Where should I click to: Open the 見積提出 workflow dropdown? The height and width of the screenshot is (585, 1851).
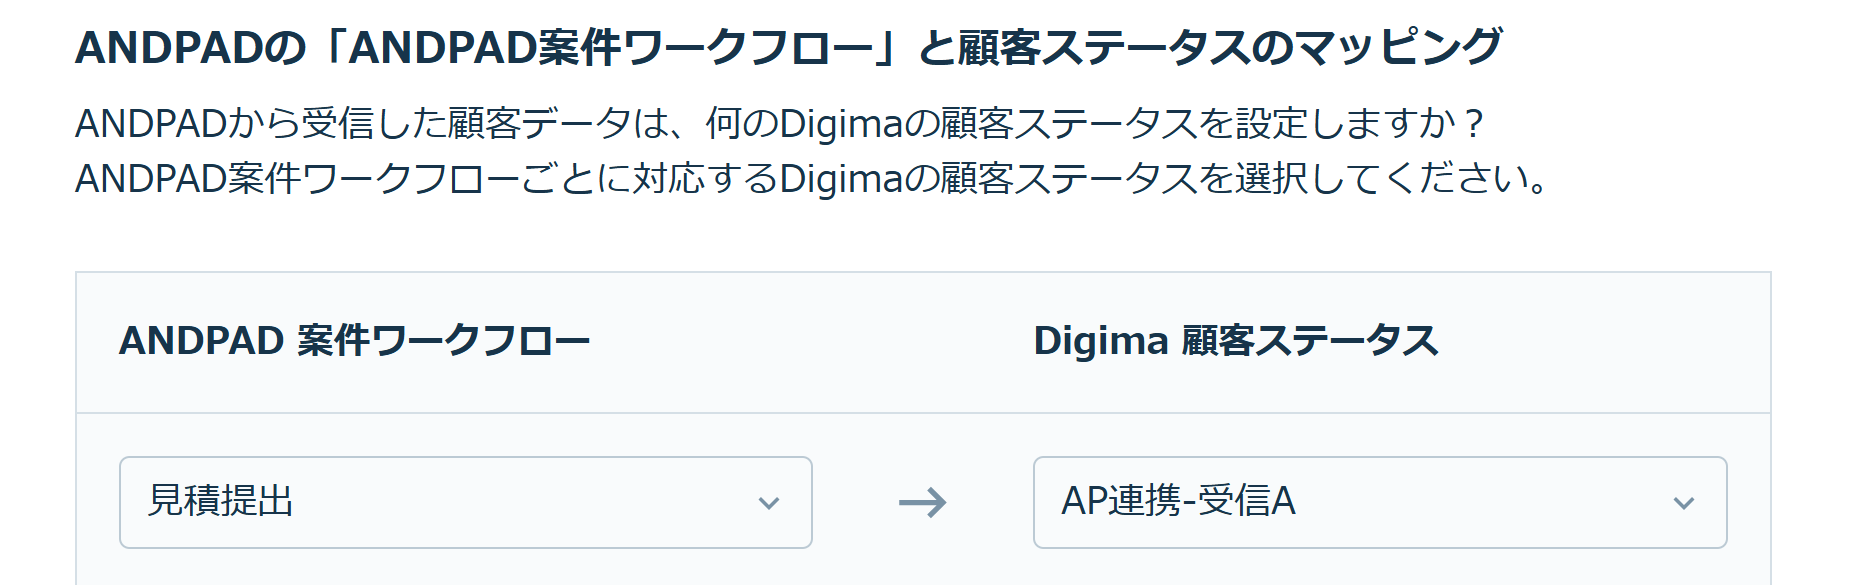tap(465, 502)
